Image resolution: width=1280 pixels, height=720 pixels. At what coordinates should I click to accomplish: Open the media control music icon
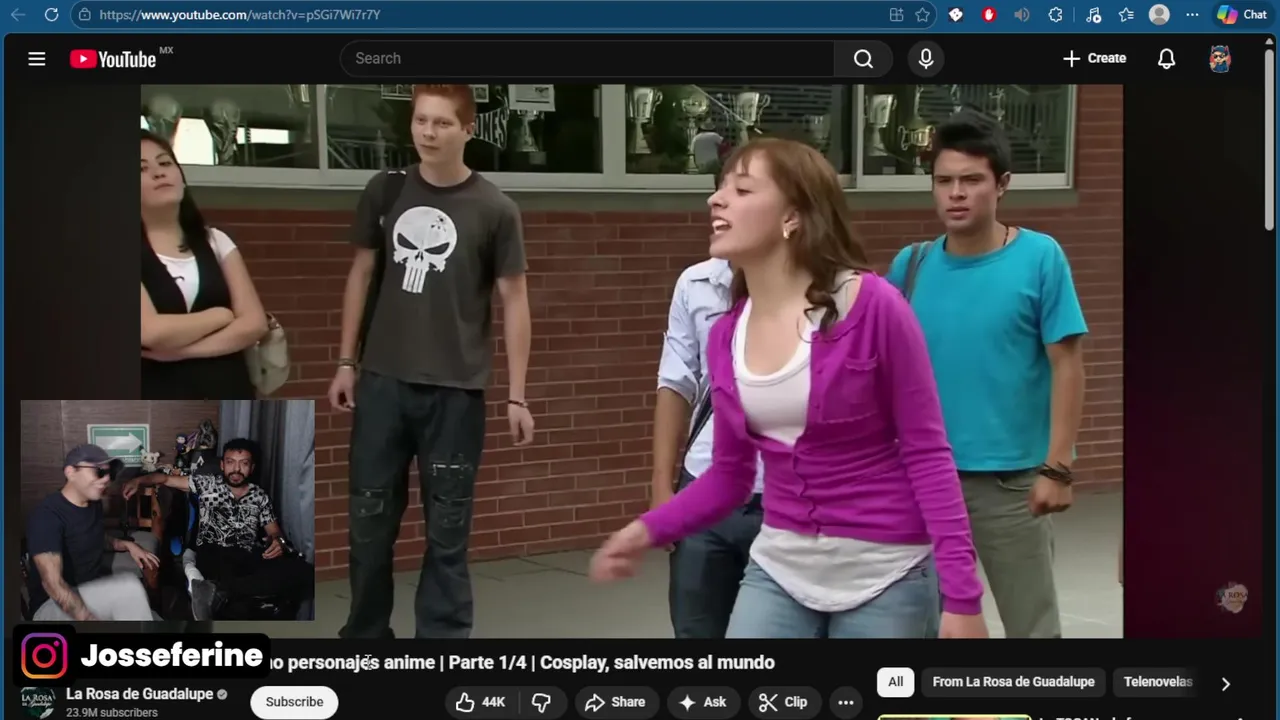pyautogui.click(x=1093, y=15)
